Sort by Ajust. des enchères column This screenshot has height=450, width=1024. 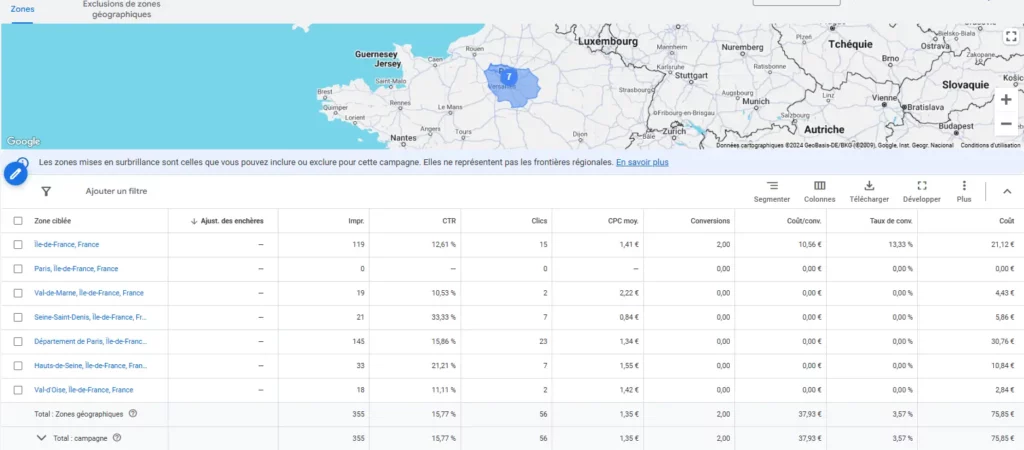click(227, 221)
